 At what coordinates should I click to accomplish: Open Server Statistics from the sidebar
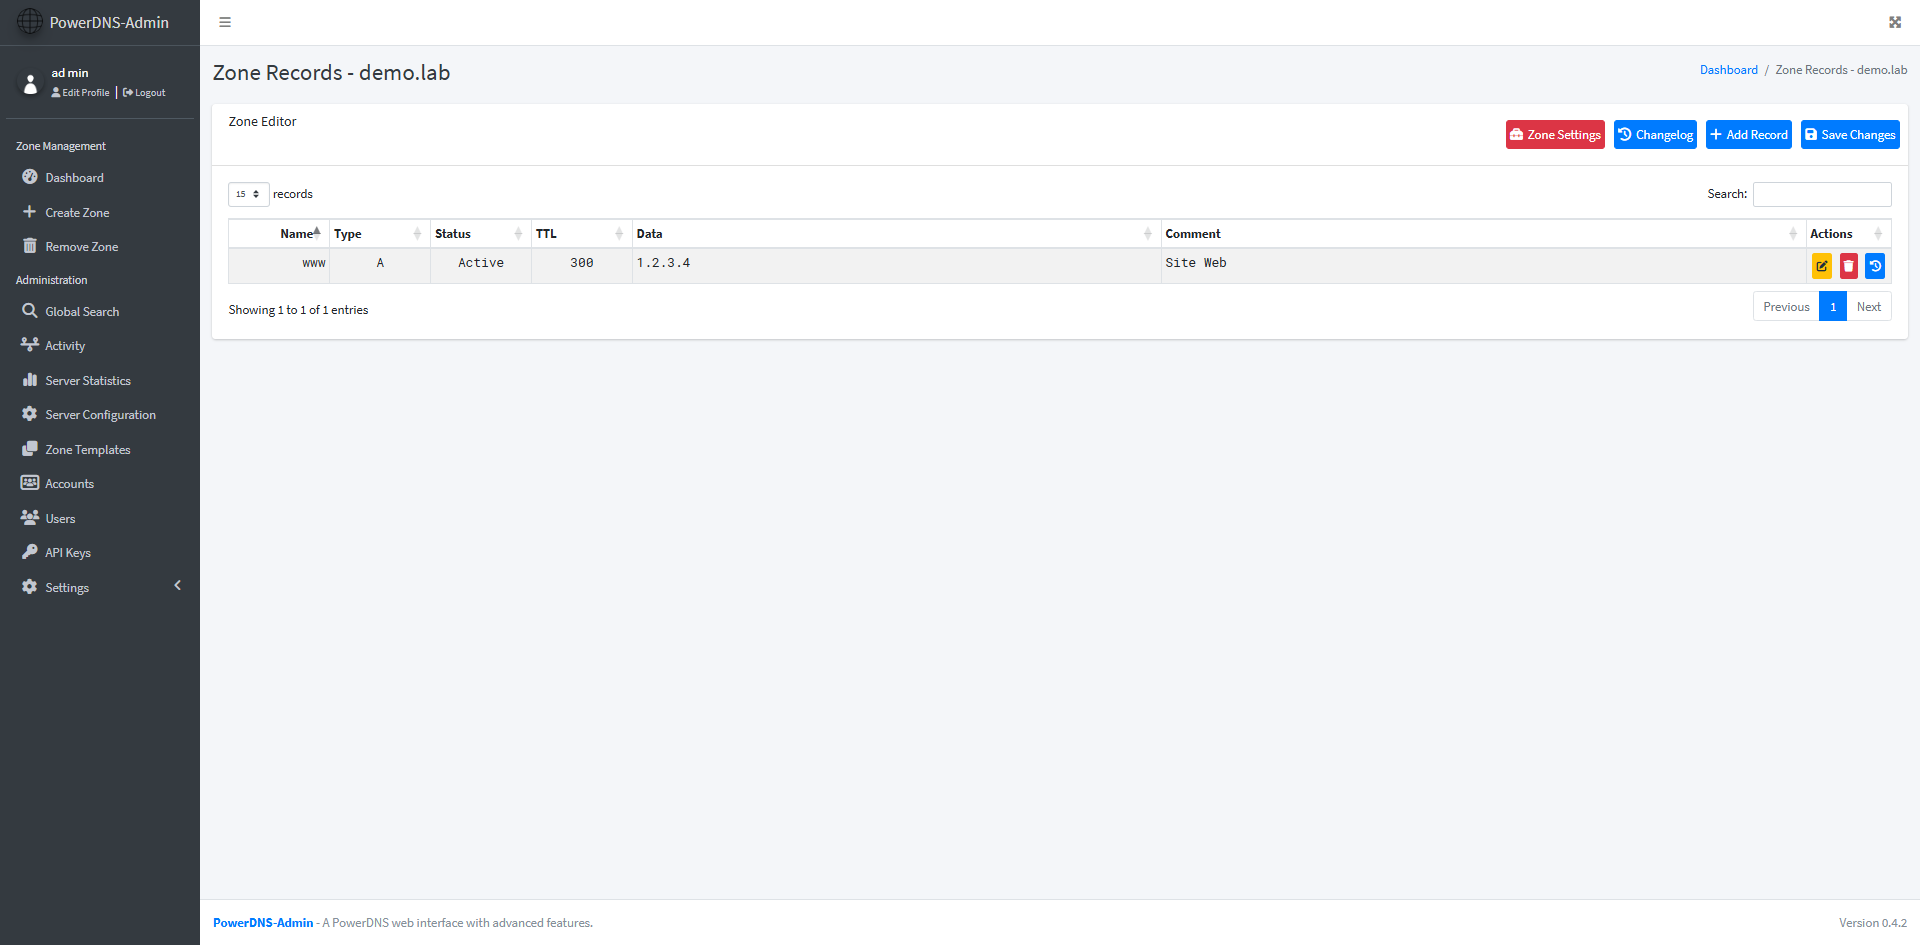click(88, 381)
